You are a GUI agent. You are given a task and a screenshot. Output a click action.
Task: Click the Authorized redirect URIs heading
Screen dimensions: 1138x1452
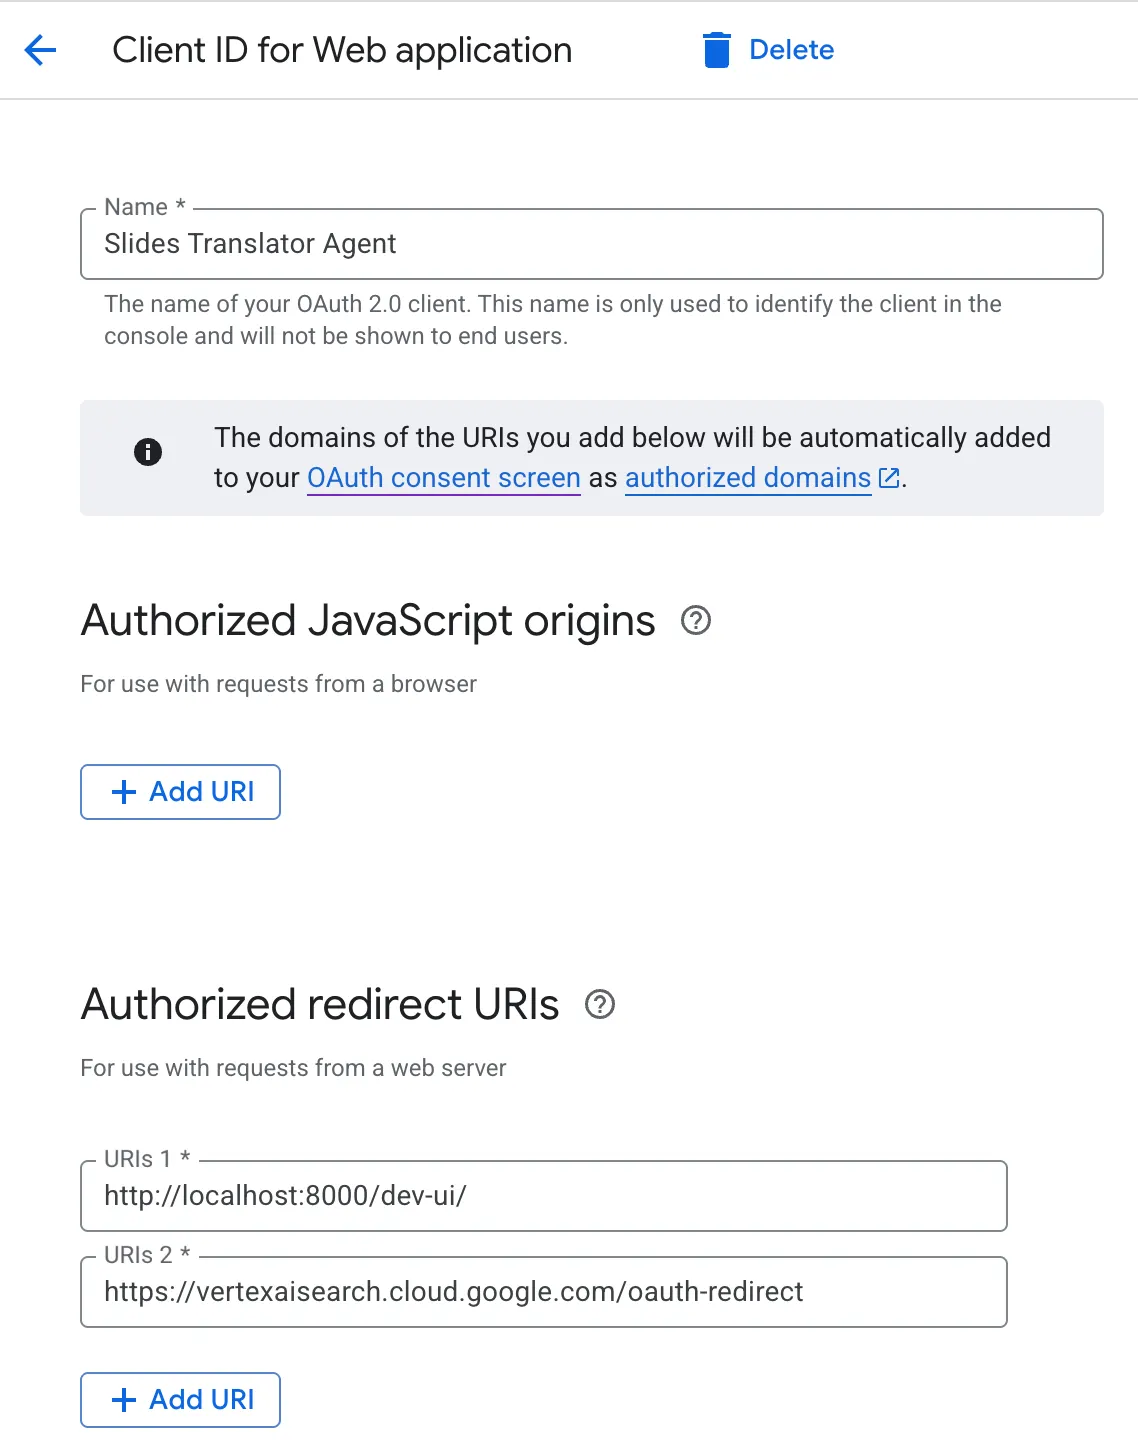(320, 1004)
